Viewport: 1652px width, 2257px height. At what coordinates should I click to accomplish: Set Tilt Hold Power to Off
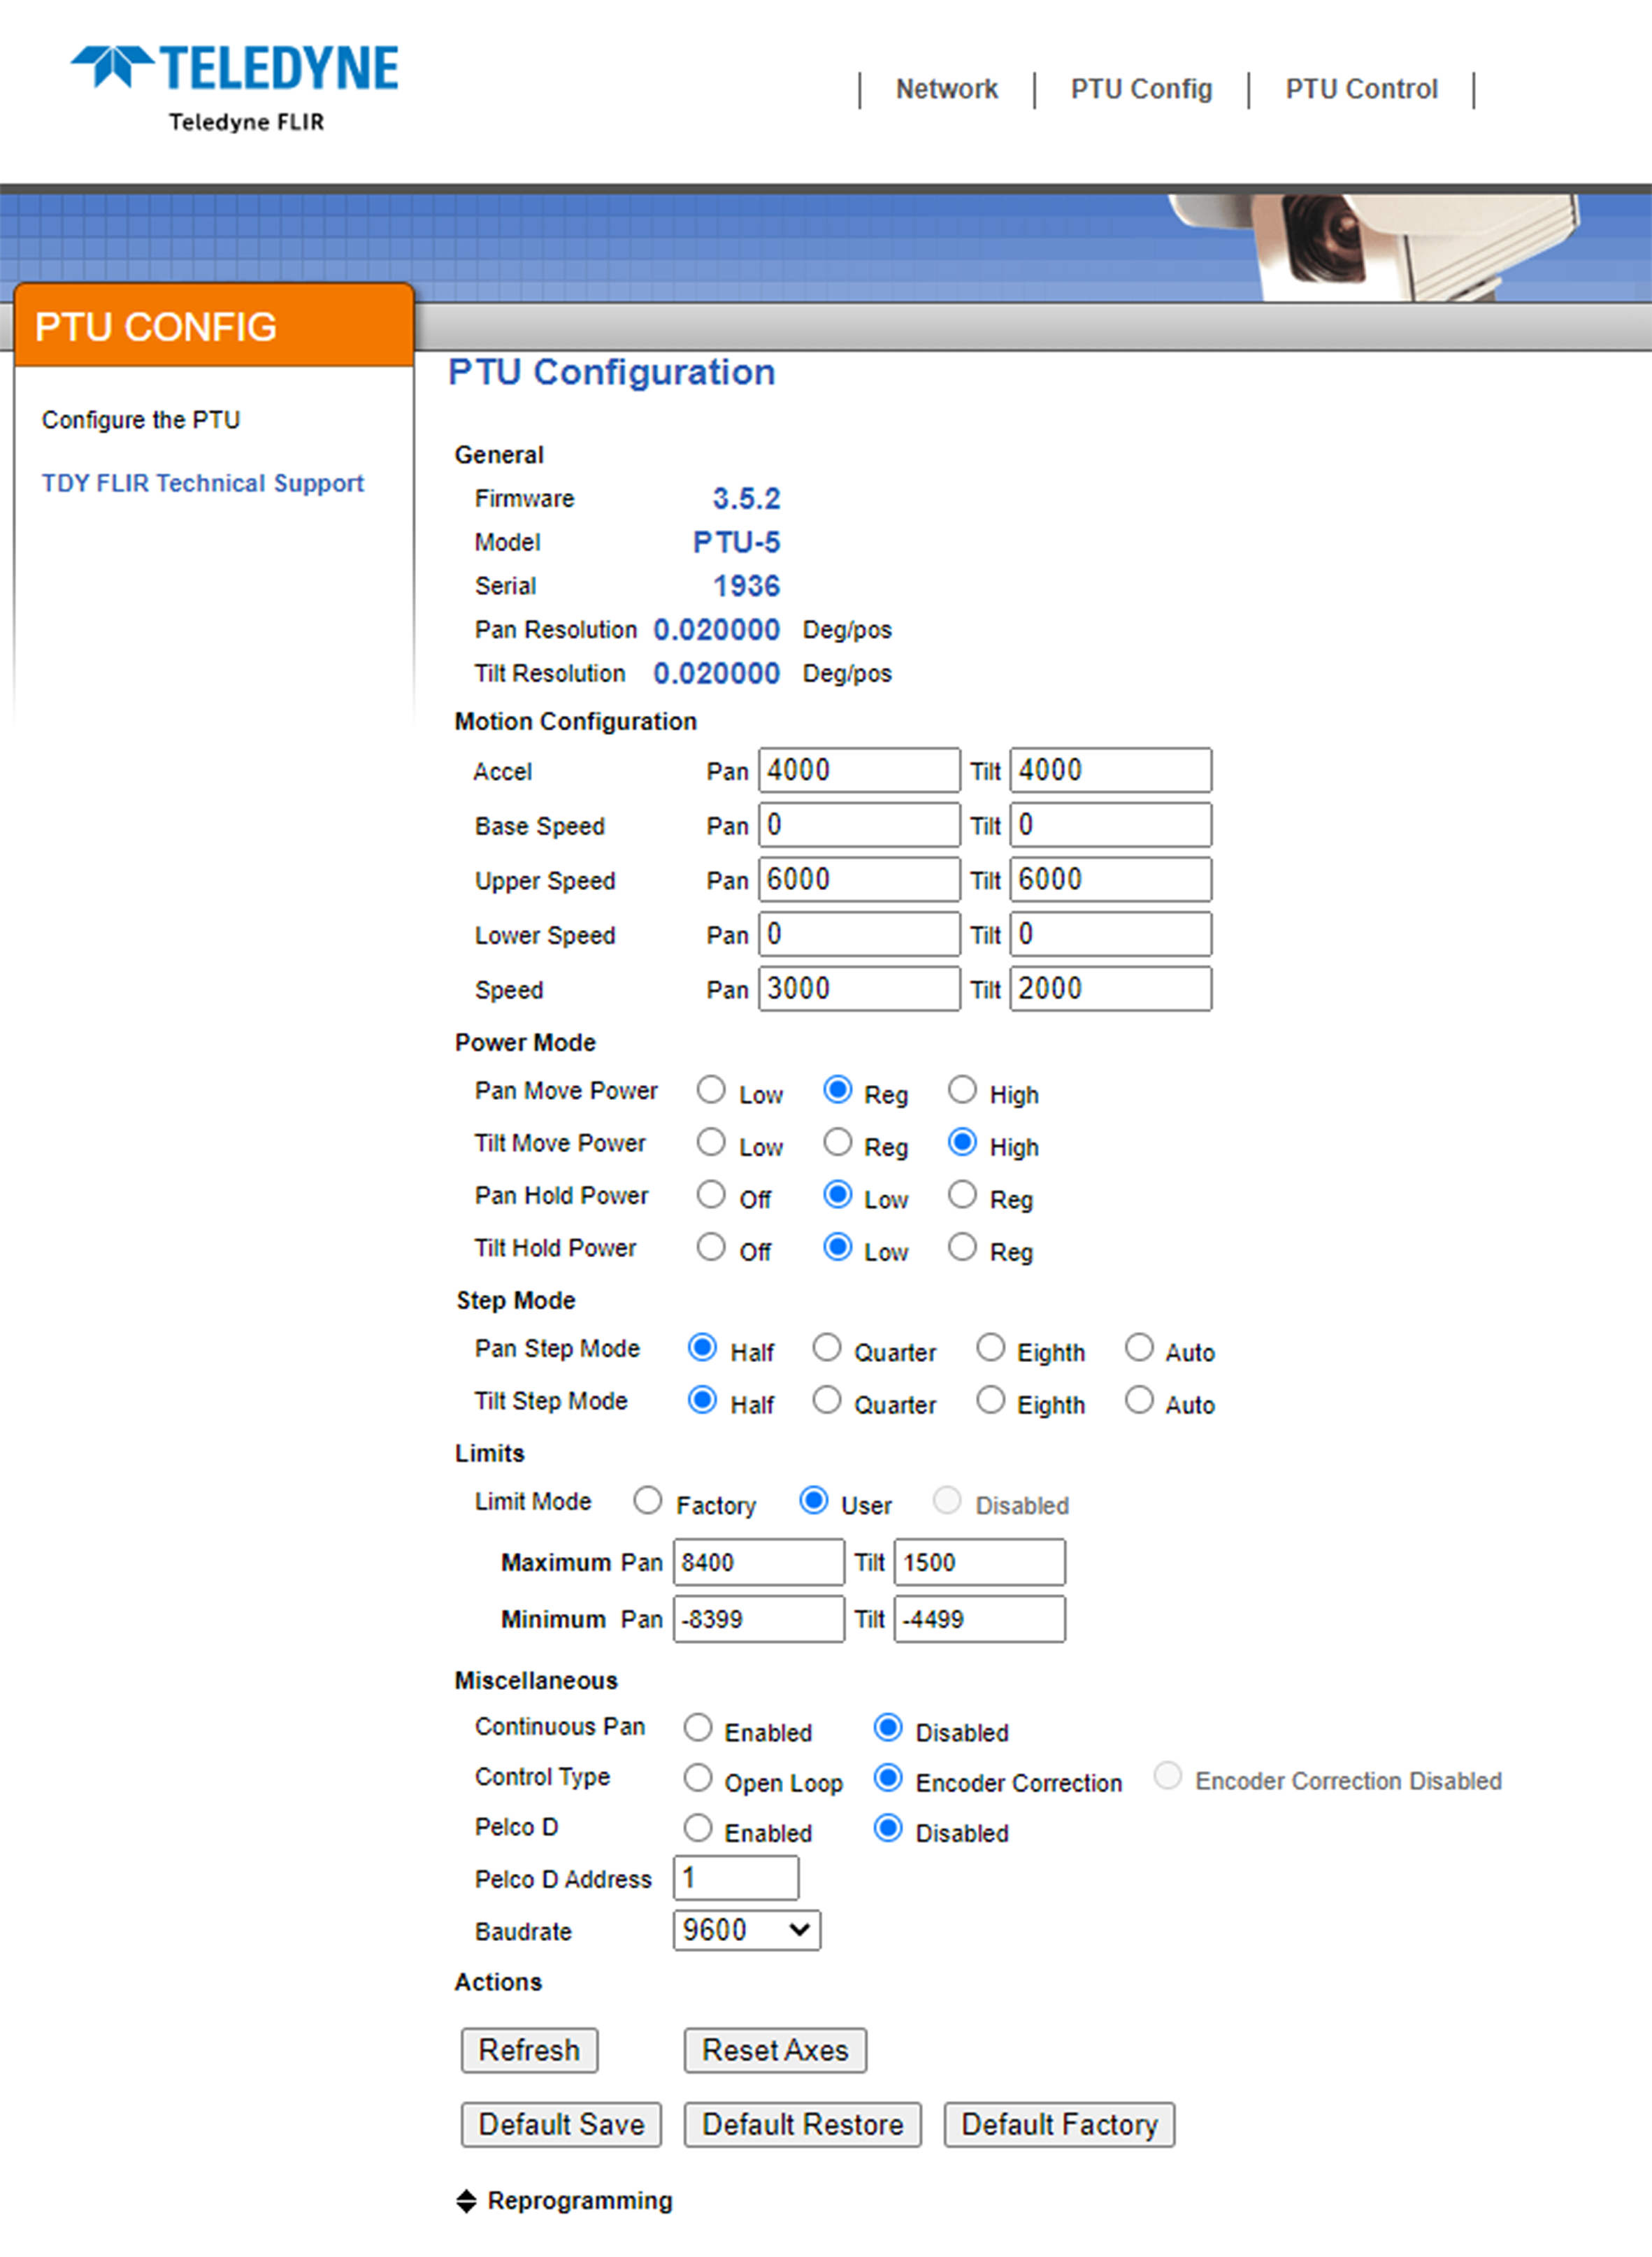coord(711,1246)
